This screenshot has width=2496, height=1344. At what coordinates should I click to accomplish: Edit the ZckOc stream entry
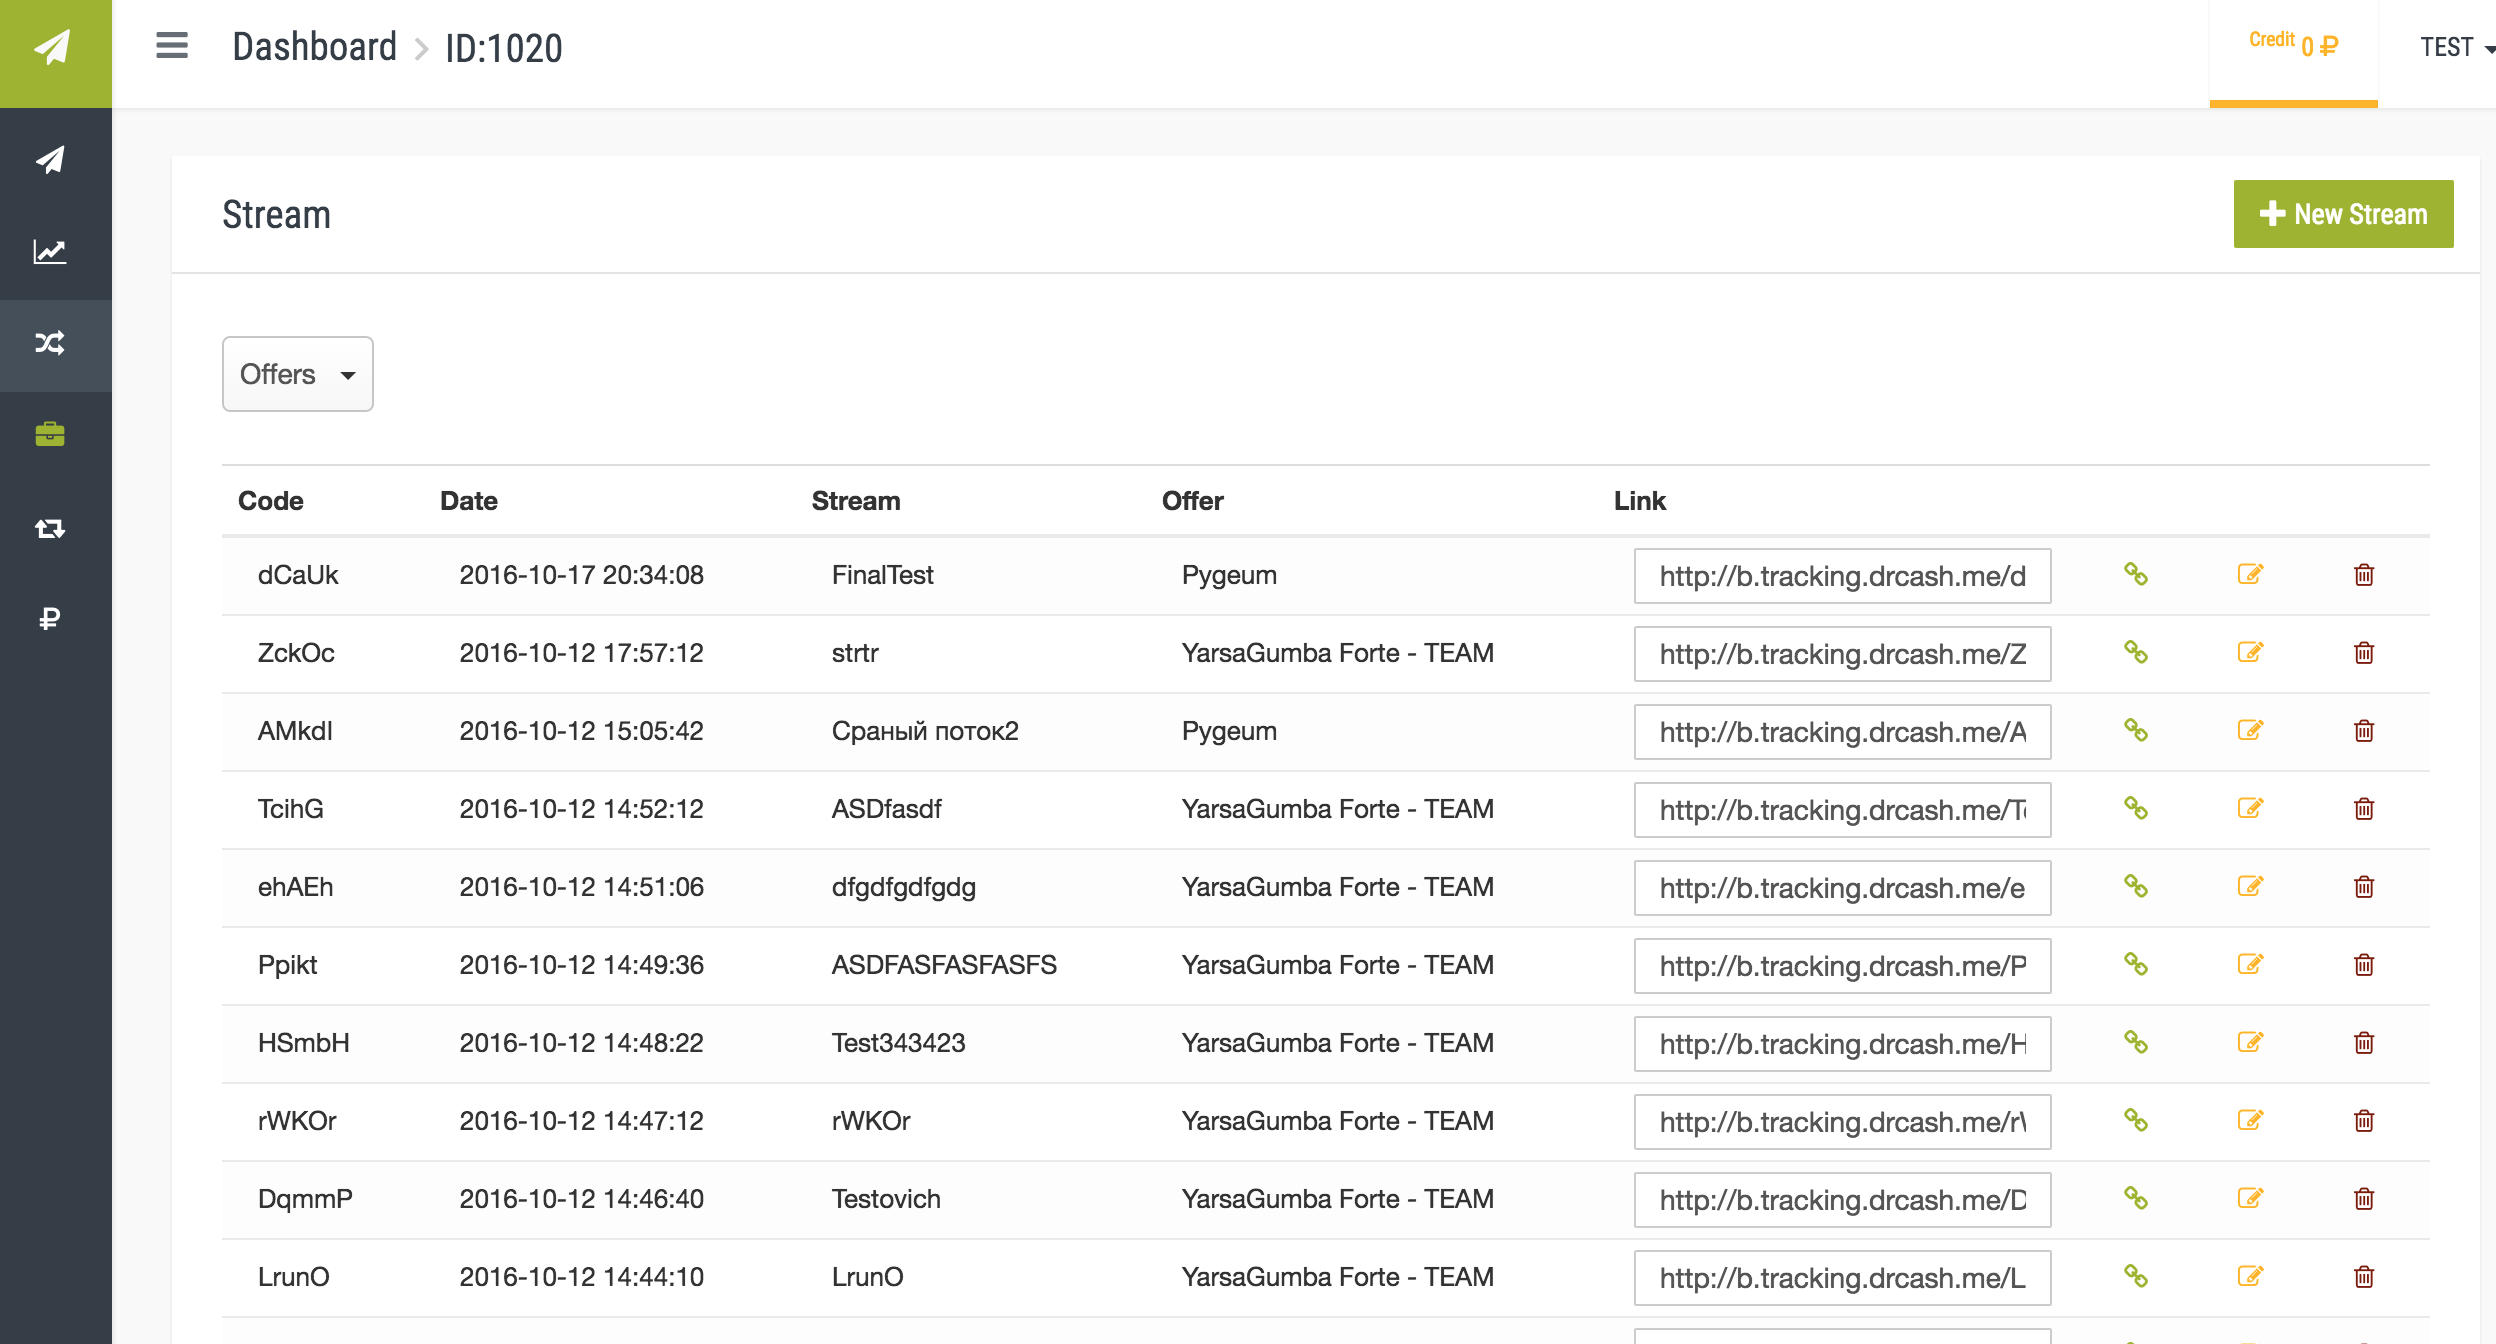2250,653
